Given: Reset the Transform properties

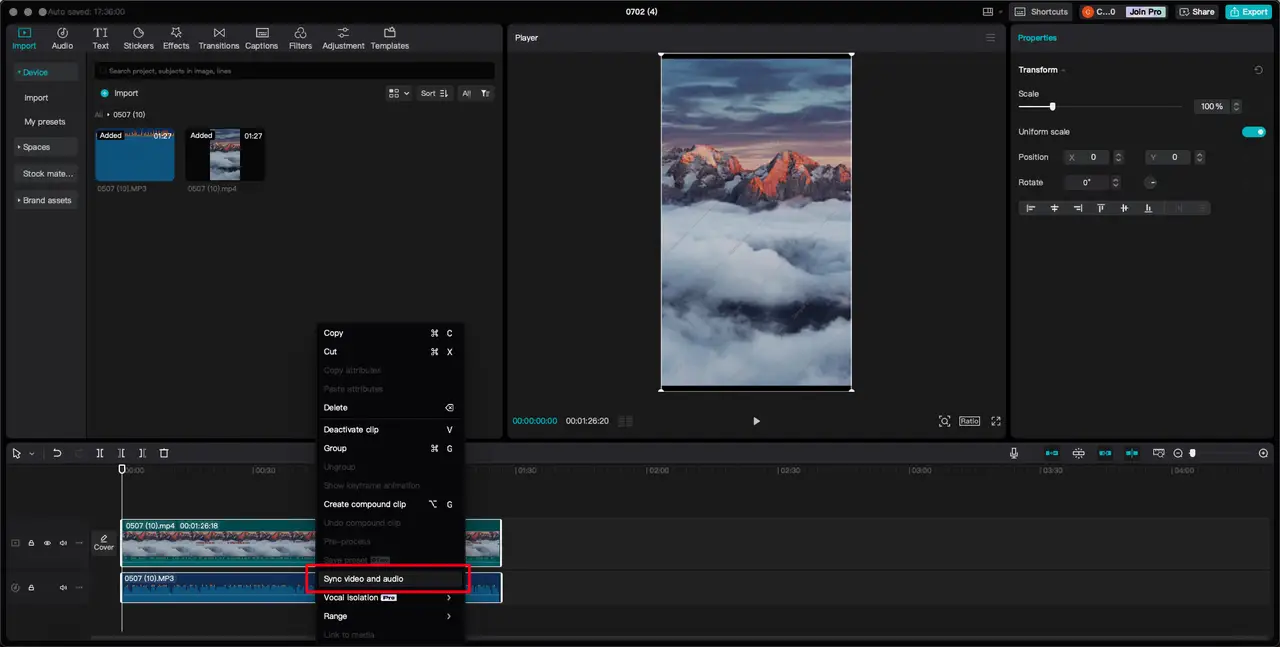Looking at the screenshot, I should tap(1258, 70).
